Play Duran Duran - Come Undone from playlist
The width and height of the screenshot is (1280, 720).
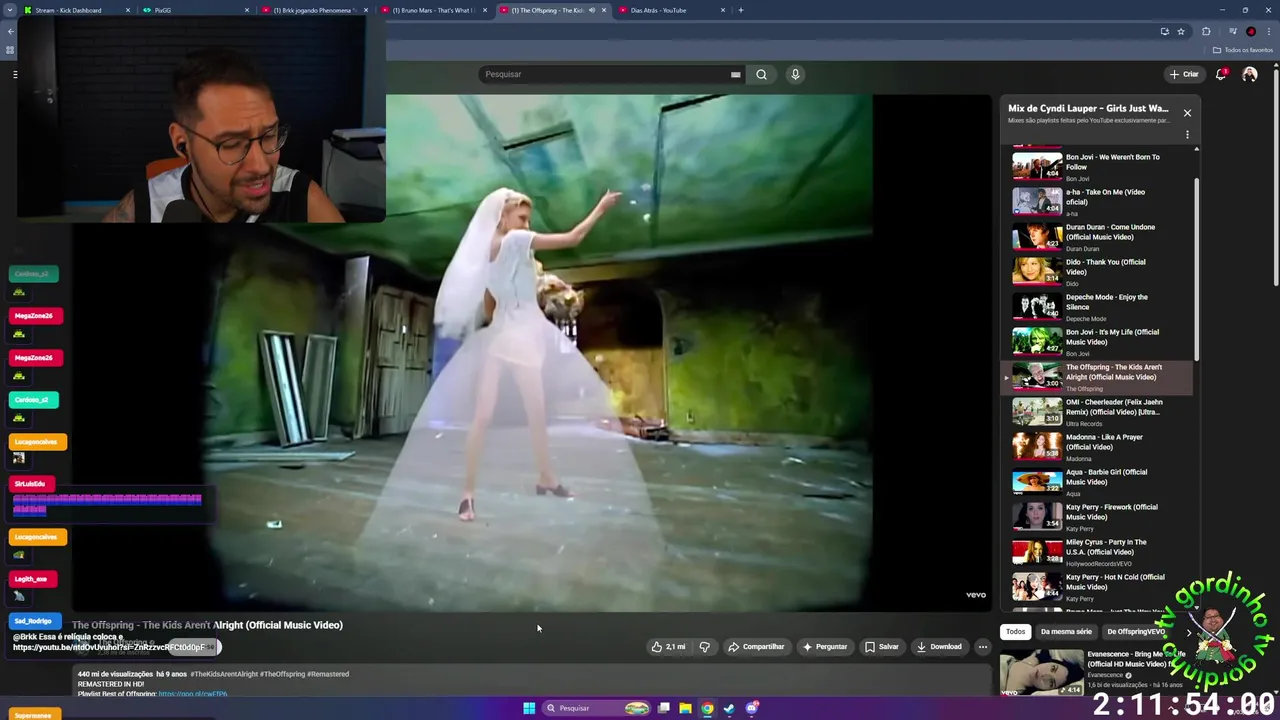click(x=1097, y=237)
